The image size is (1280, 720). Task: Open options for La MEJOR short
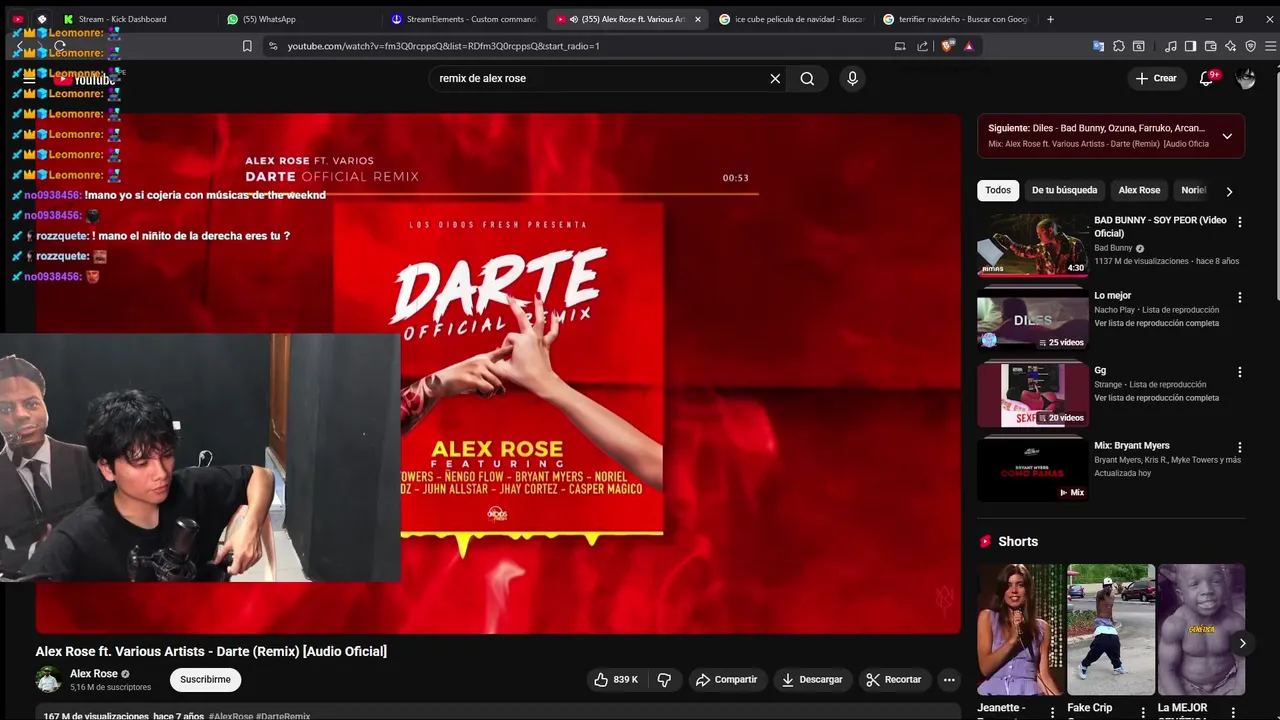[1232, 712]
